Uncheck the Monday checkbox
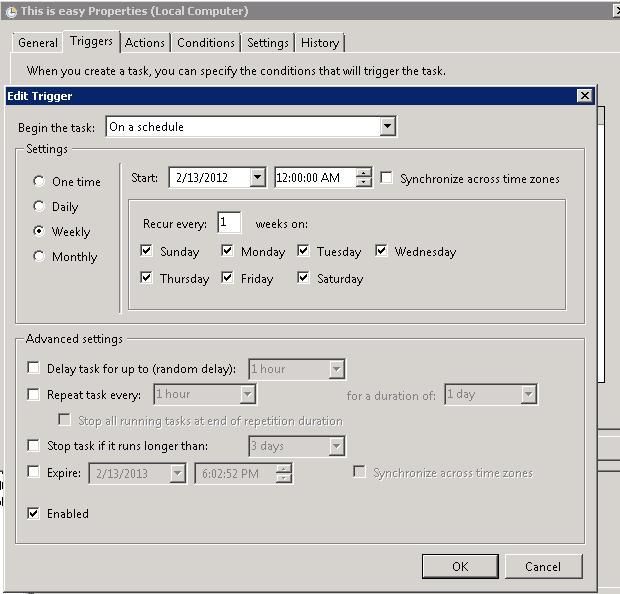620x594 pixels. (227, 251)
